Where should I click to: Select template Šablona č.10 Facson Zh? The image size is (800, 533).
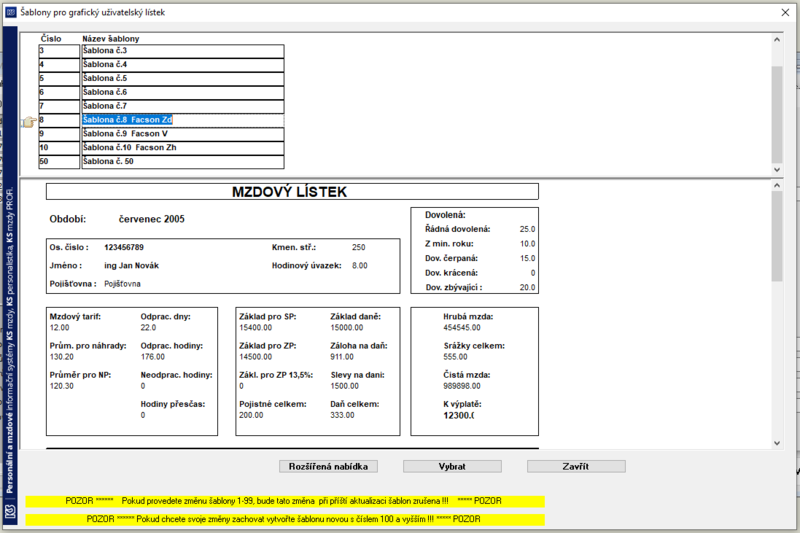click(x=183, y=147)
